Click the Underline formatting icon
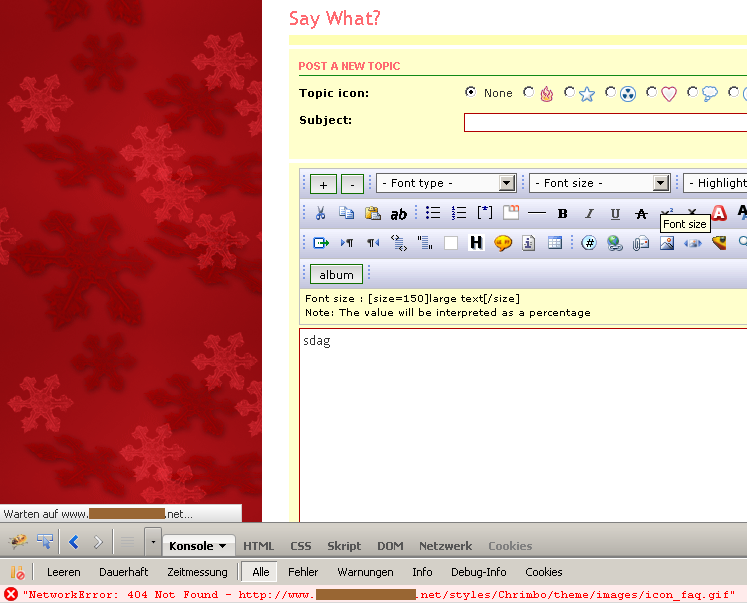 coord(615,214)
